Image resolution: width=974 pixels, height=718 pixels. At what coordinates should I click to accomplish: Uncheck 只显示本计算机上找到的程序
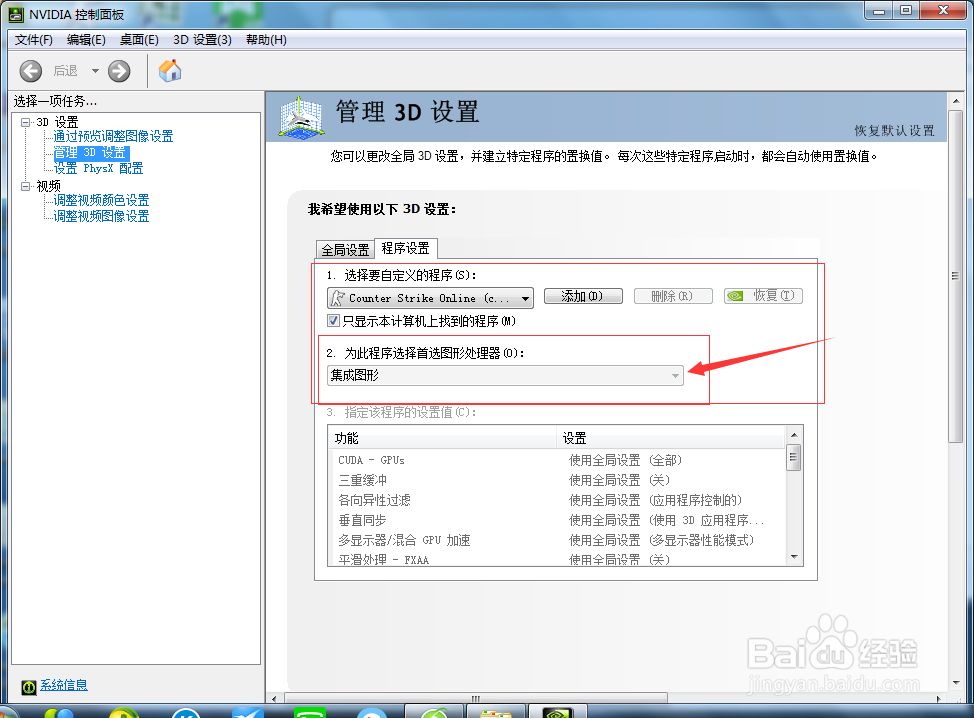(335, 320)
